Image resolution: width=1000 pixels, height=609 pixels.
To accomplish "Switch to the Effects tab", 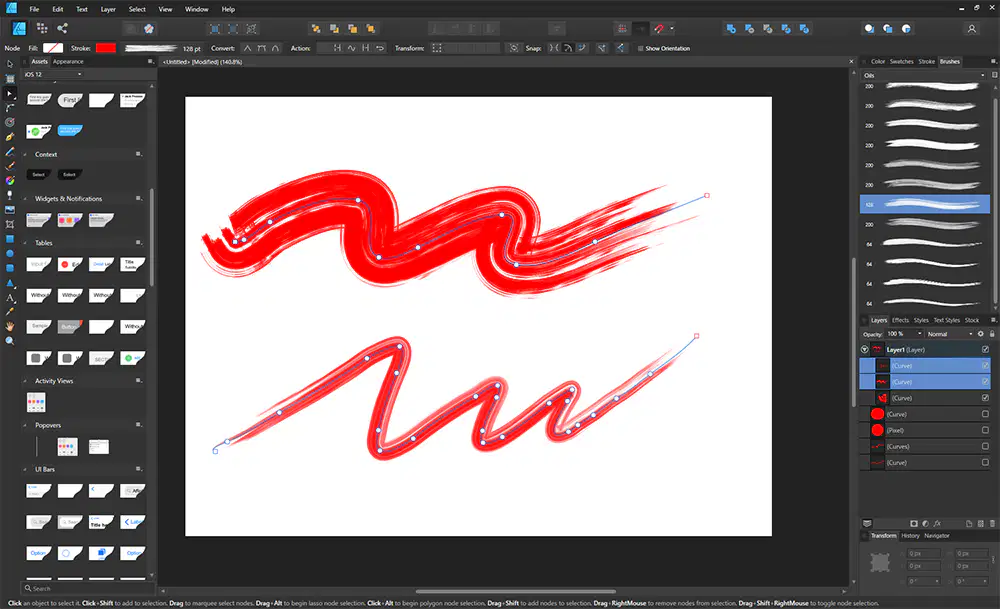I will 900,320.
